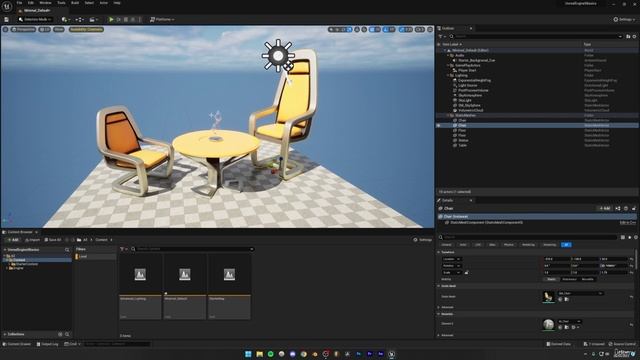Toggle property matrix grid icon in Details
The width and height of the screenshot is (640, 360).
(x=623, y=237)
